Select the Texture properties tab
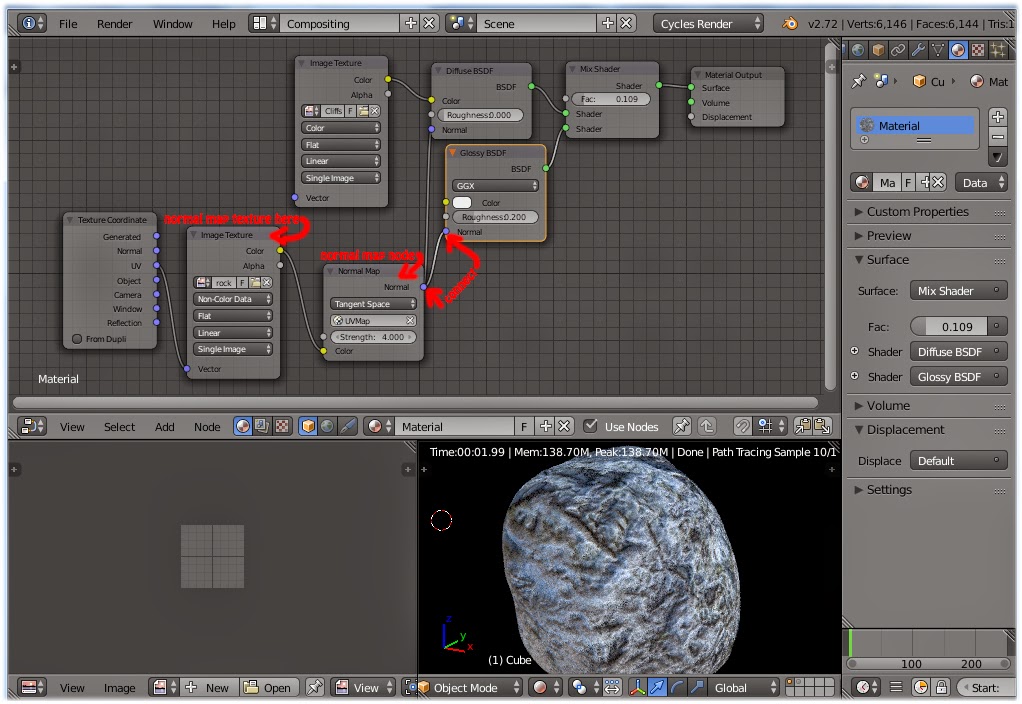Screen dimensions: 1022x704 point(978,49)
